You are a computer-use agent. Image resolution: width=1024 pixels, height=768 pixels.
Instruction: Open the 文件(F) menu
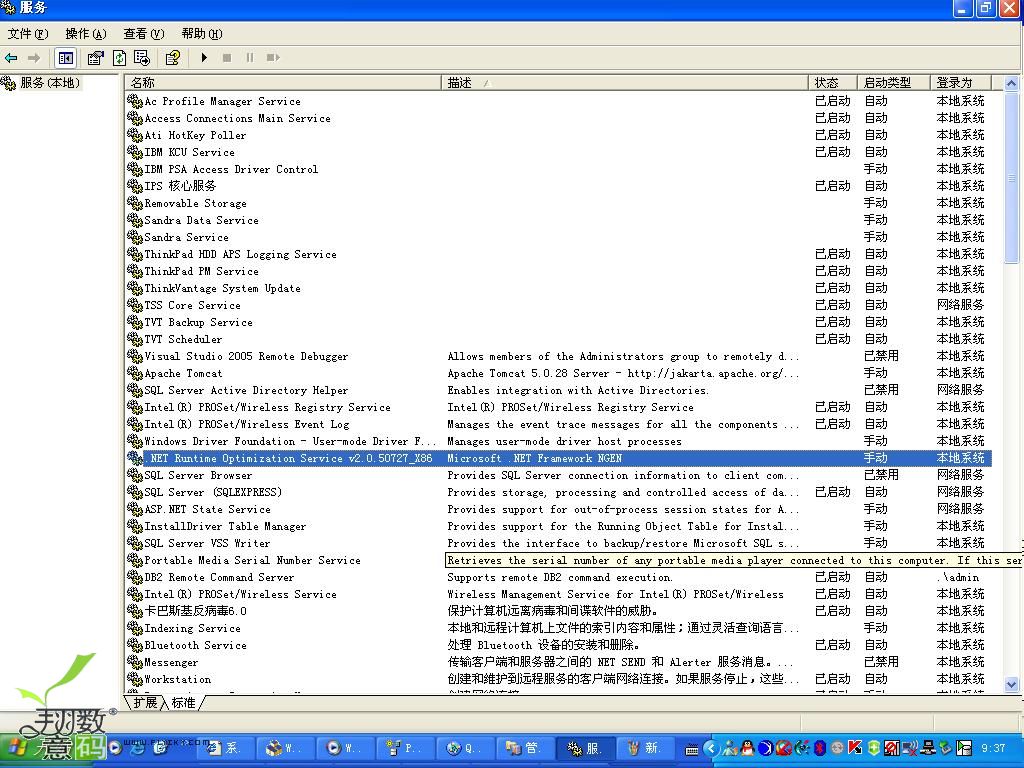[27, 34]
